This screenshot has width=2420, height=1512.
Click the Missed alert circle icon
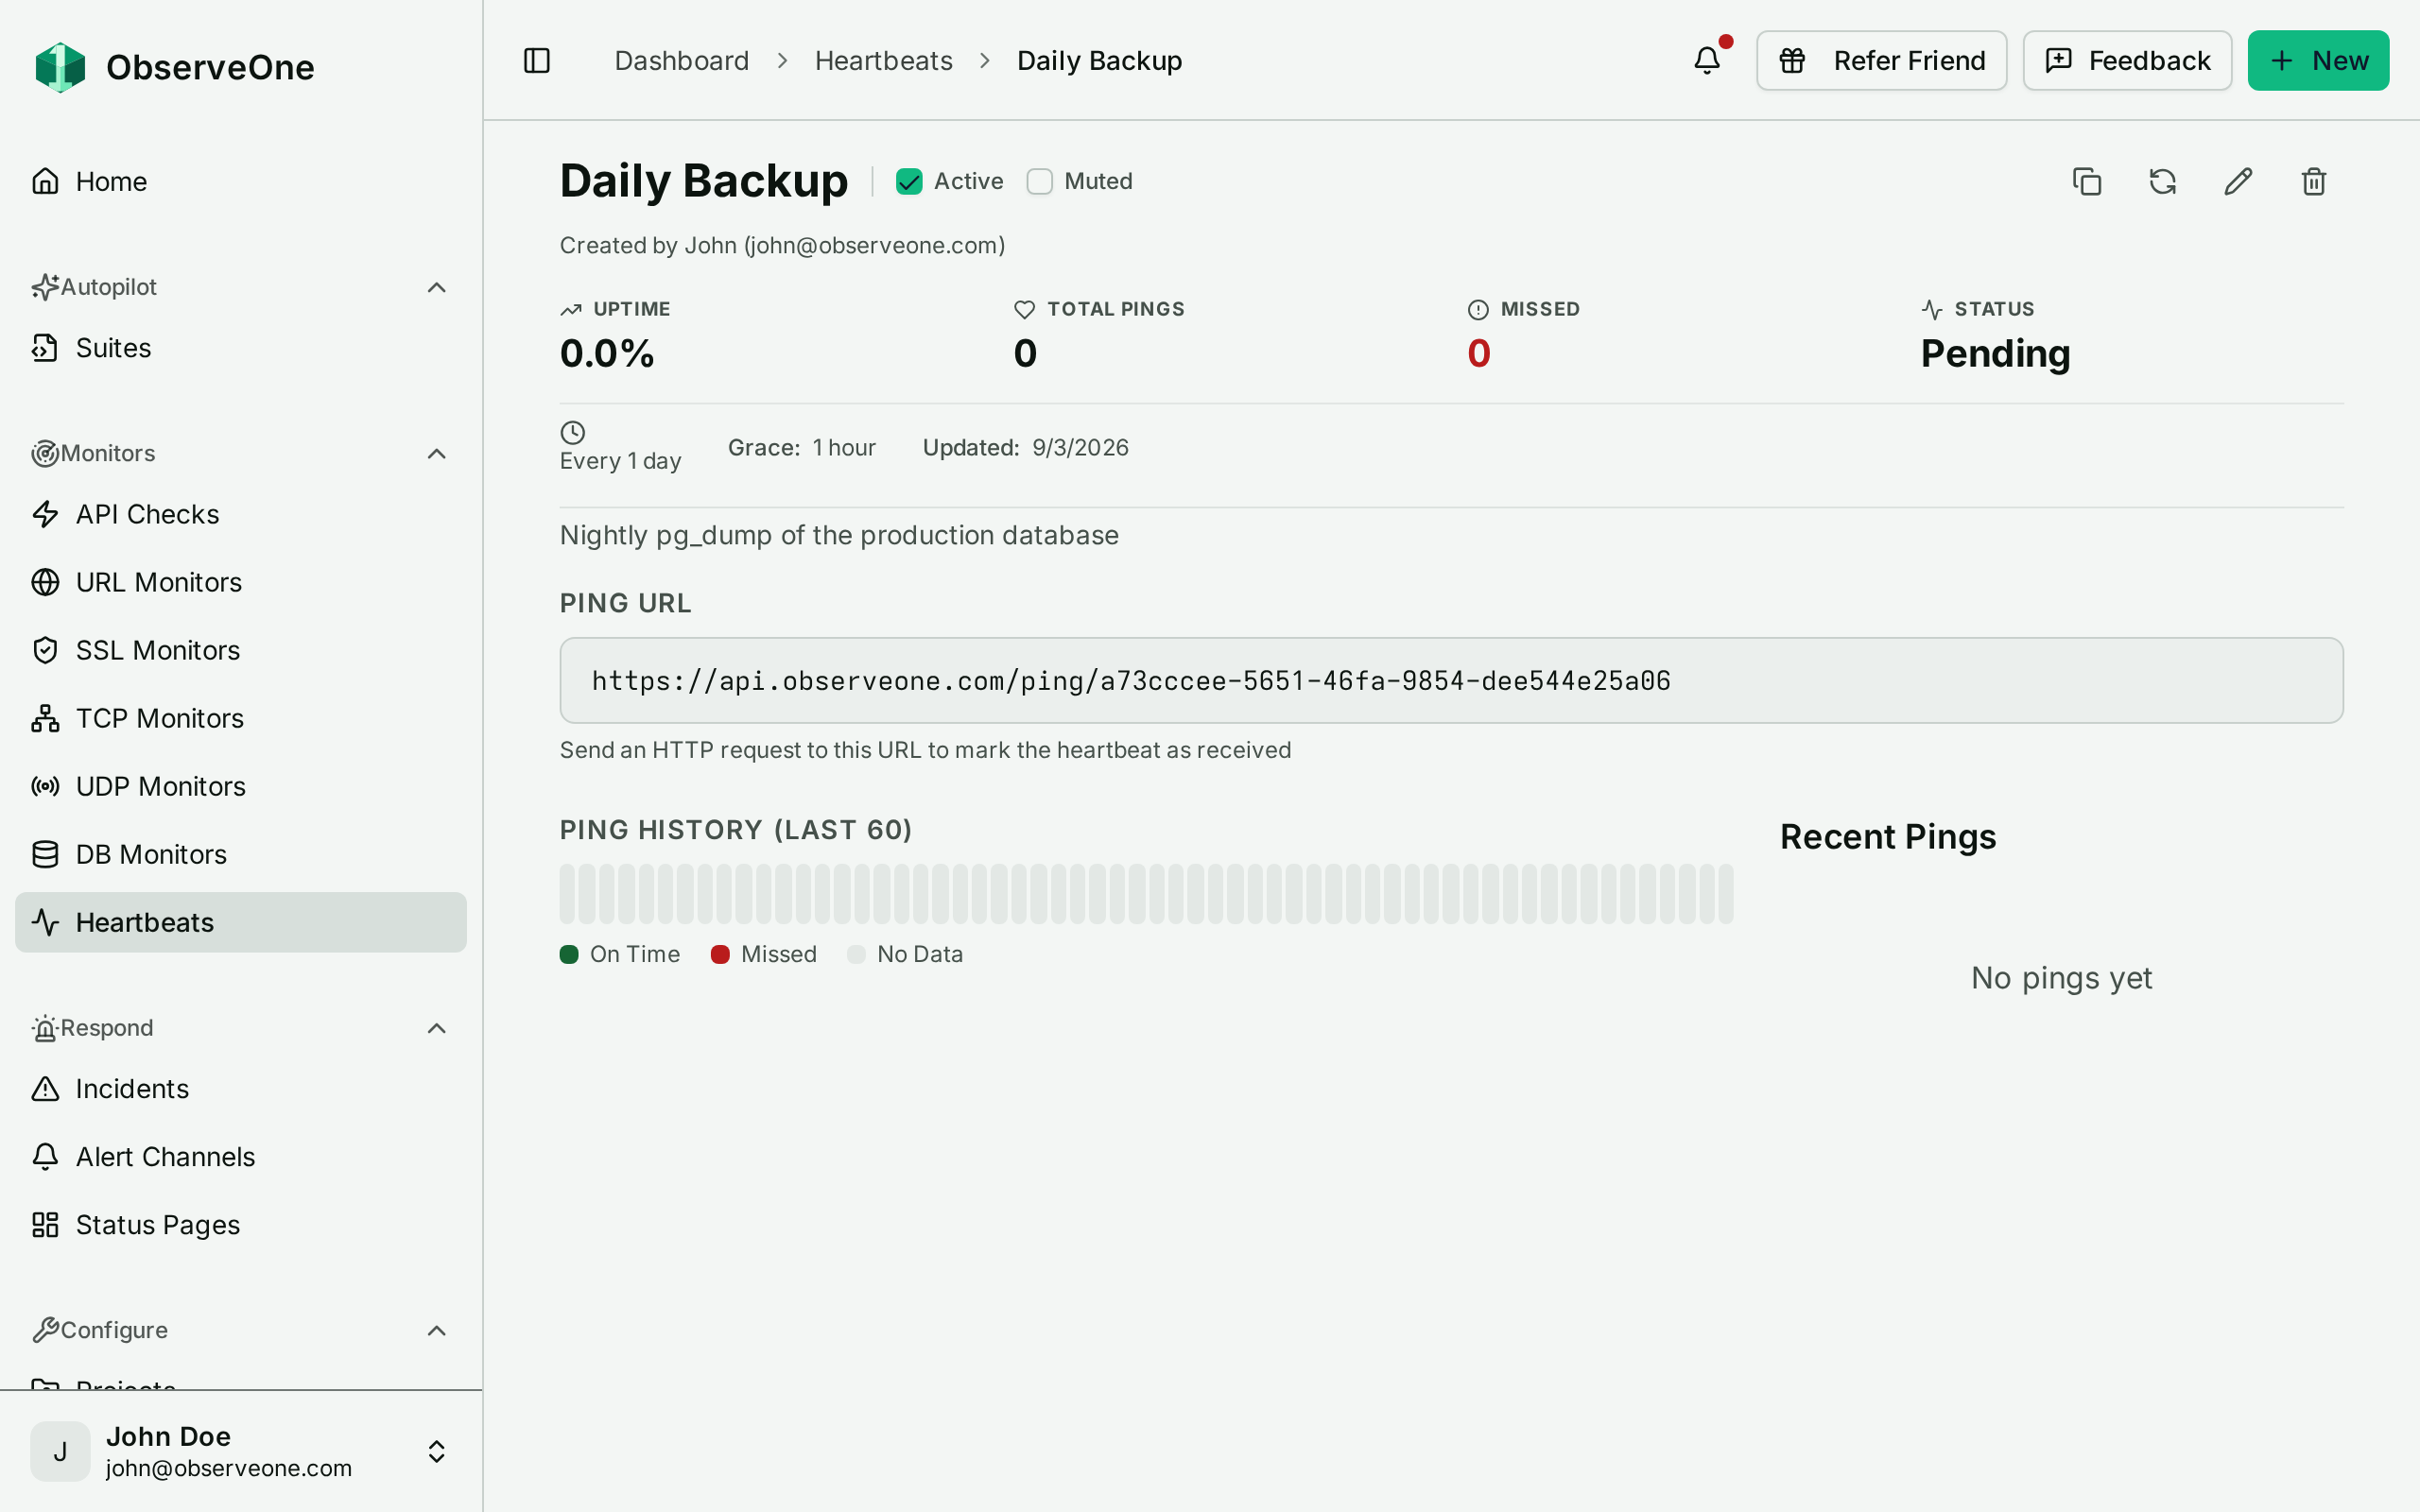(x=1478, y=310)
